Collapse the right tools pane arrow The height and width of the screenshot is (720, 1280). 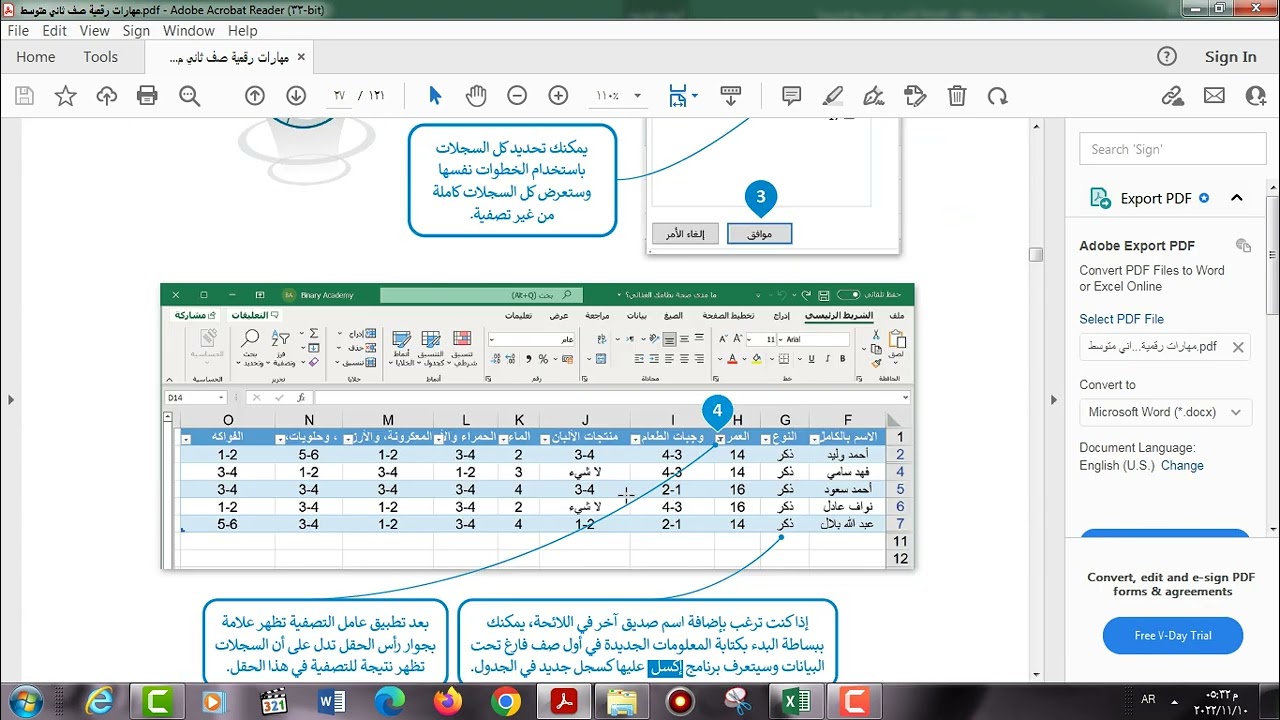1053,400
